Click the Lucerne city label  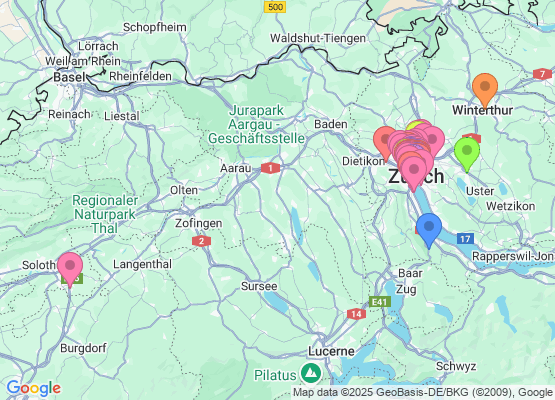click(331, 351)
